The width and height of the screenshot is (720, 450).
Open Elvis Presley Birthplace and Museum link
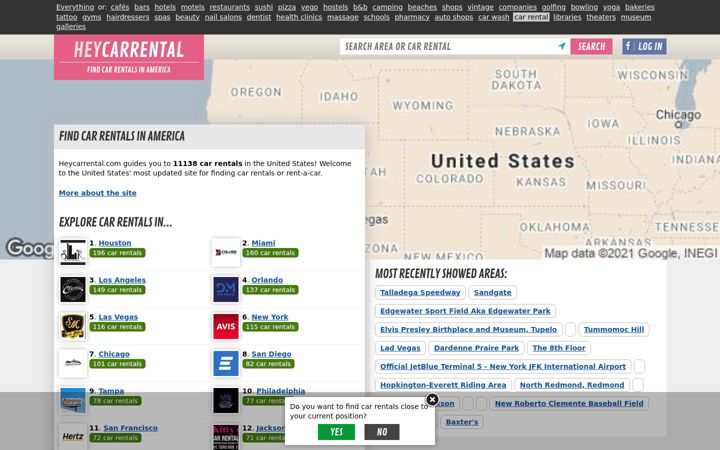468,329
